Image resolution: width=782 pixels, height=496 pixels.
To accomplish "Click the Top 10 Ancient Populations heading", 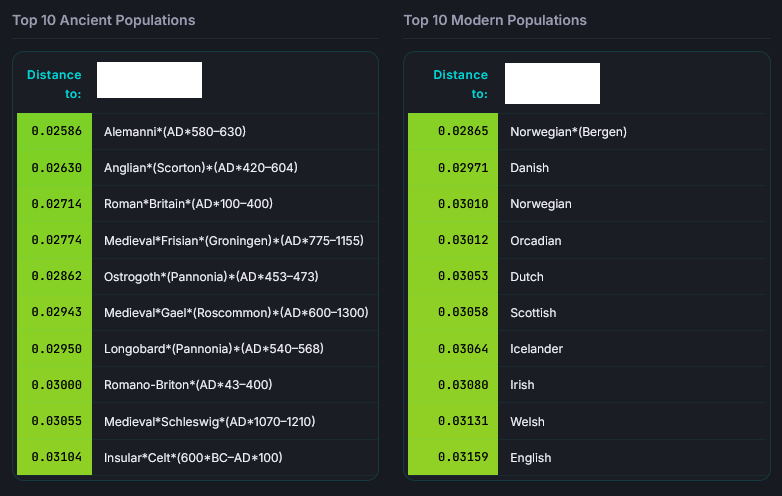I will point(104,20).
